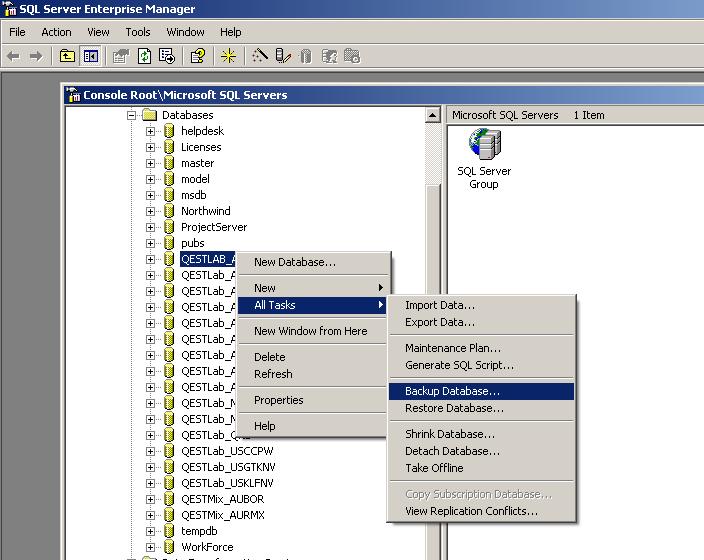Click the Up one level toolbar icon

pyautogui.click(x=68, y=56)
